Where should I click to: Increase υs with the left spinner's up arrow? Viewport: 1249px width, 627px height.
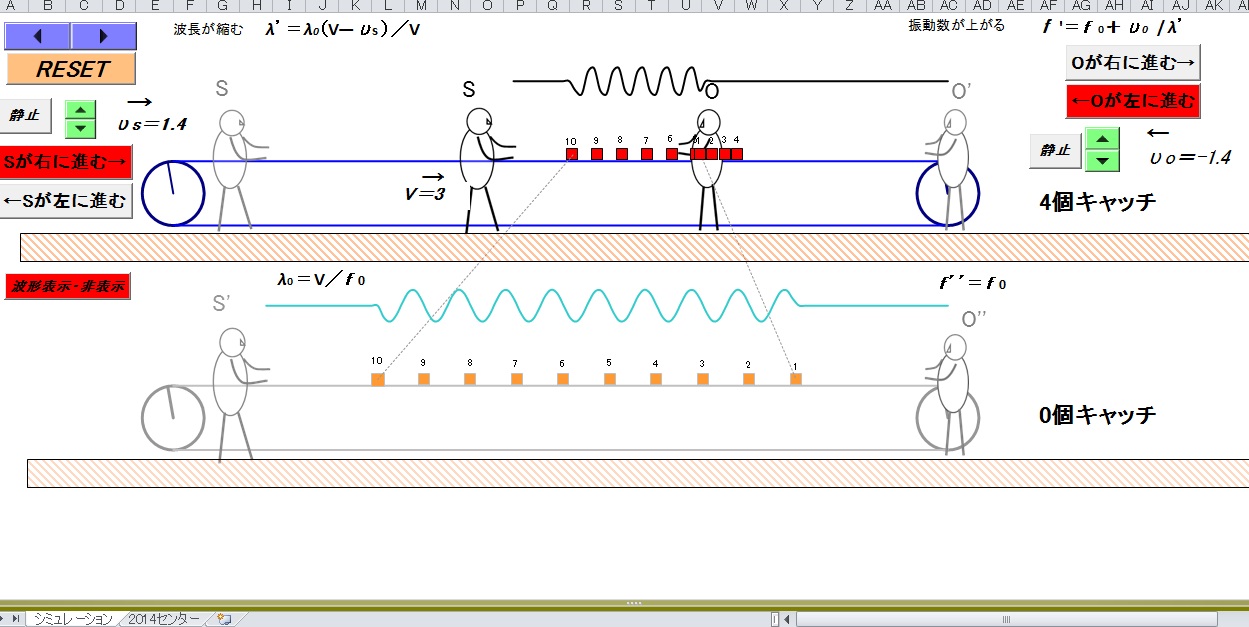pyautogui.click(x=80, y=109)
